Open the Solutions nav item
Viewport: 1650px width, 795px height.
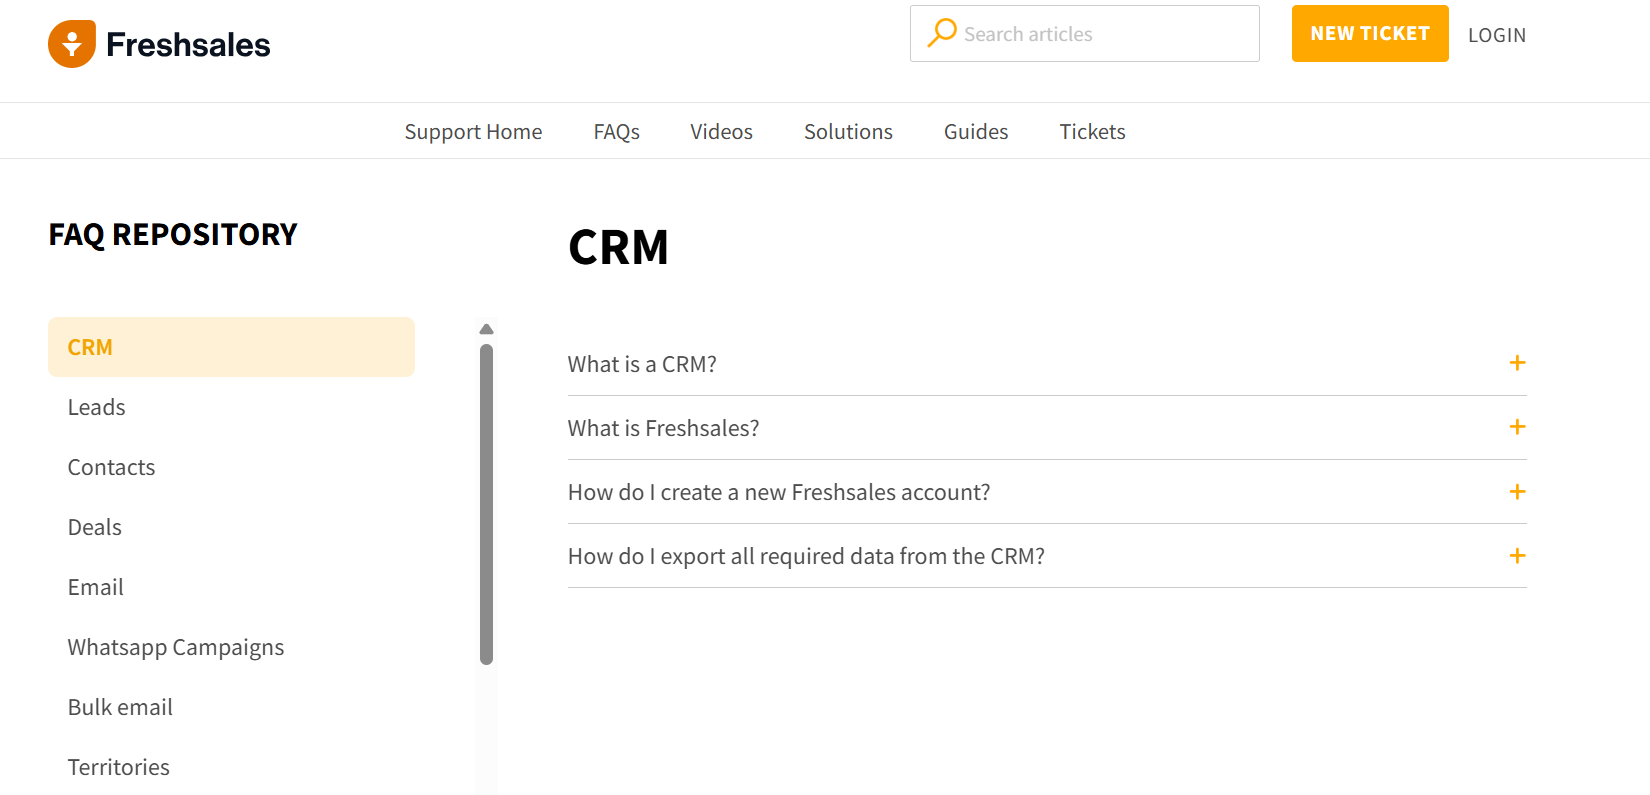(848, 132)
